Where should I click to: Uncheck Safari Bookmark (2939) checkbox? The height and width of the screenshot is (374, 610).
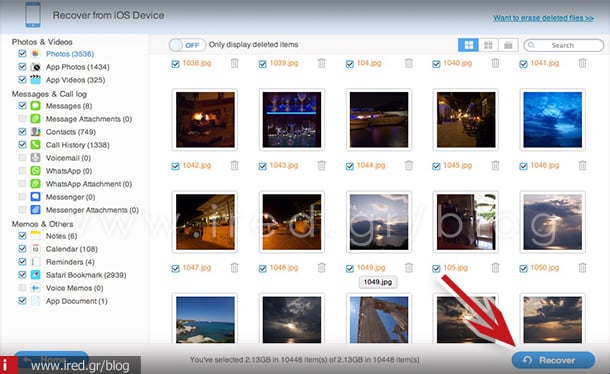pos(22,274)
